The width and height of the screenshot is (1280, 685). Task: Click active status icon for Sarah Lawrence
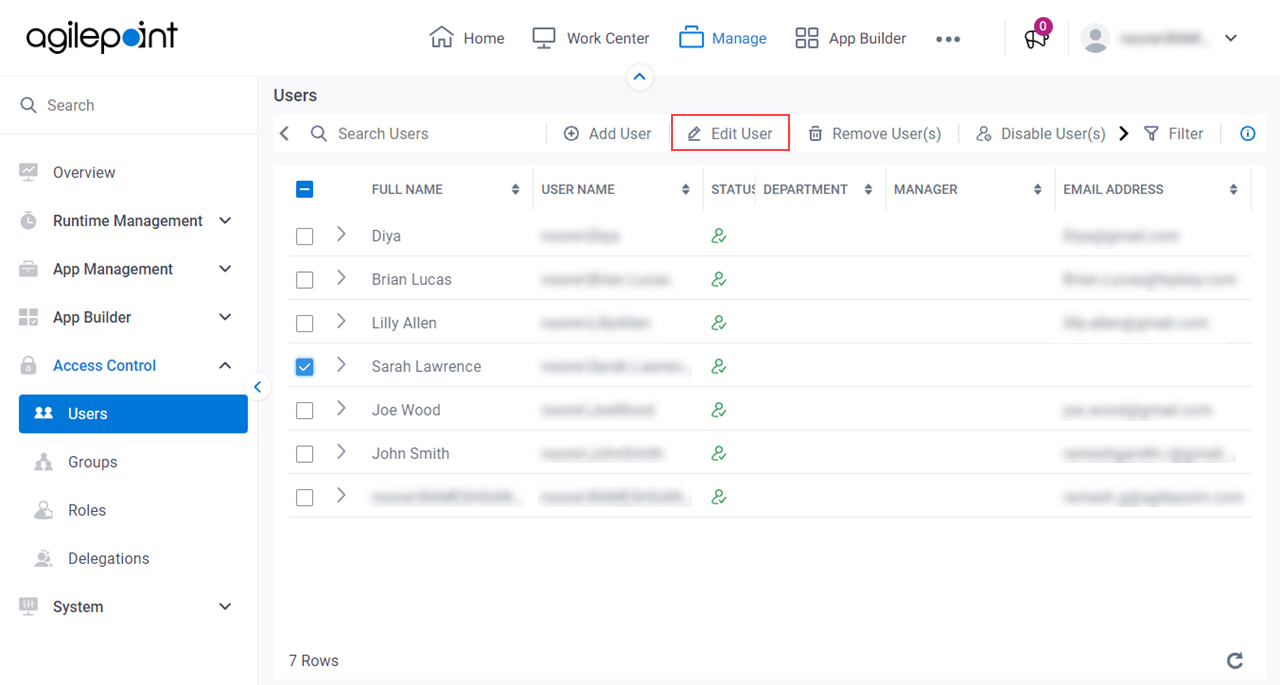click(718, 367)
